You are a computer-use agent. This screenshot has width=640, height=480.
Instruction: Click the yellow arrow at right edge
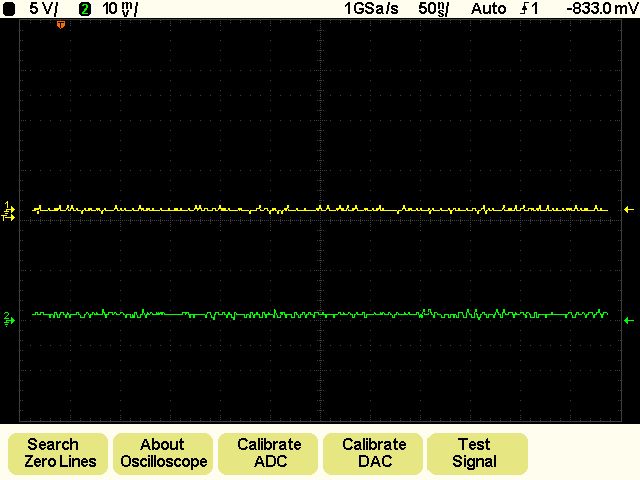click(628, 209)
